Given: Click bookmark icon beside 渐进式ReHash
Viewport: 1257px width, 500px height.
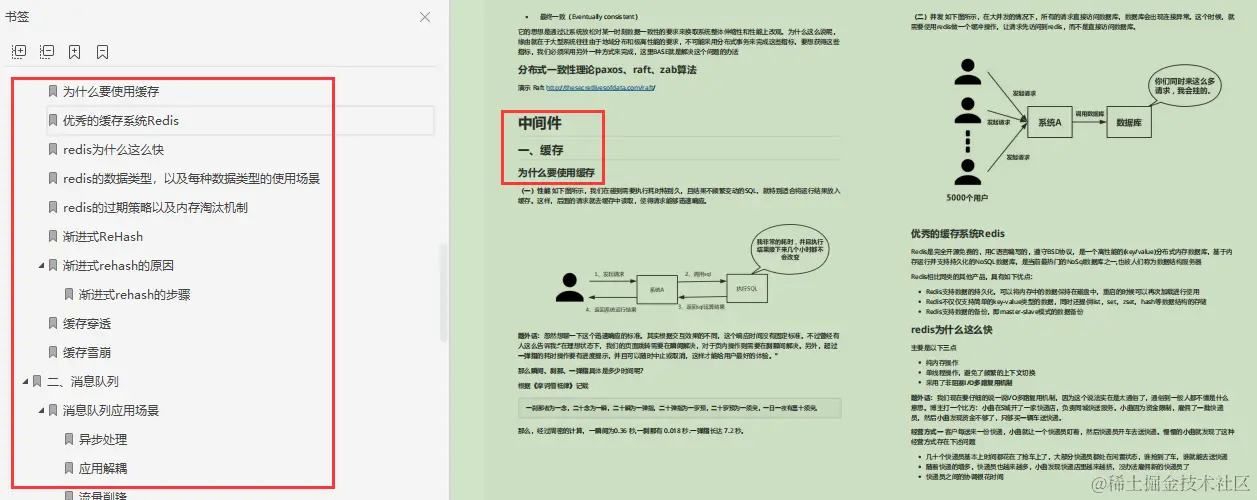Looking at the screenshot, I should [53, 236].
